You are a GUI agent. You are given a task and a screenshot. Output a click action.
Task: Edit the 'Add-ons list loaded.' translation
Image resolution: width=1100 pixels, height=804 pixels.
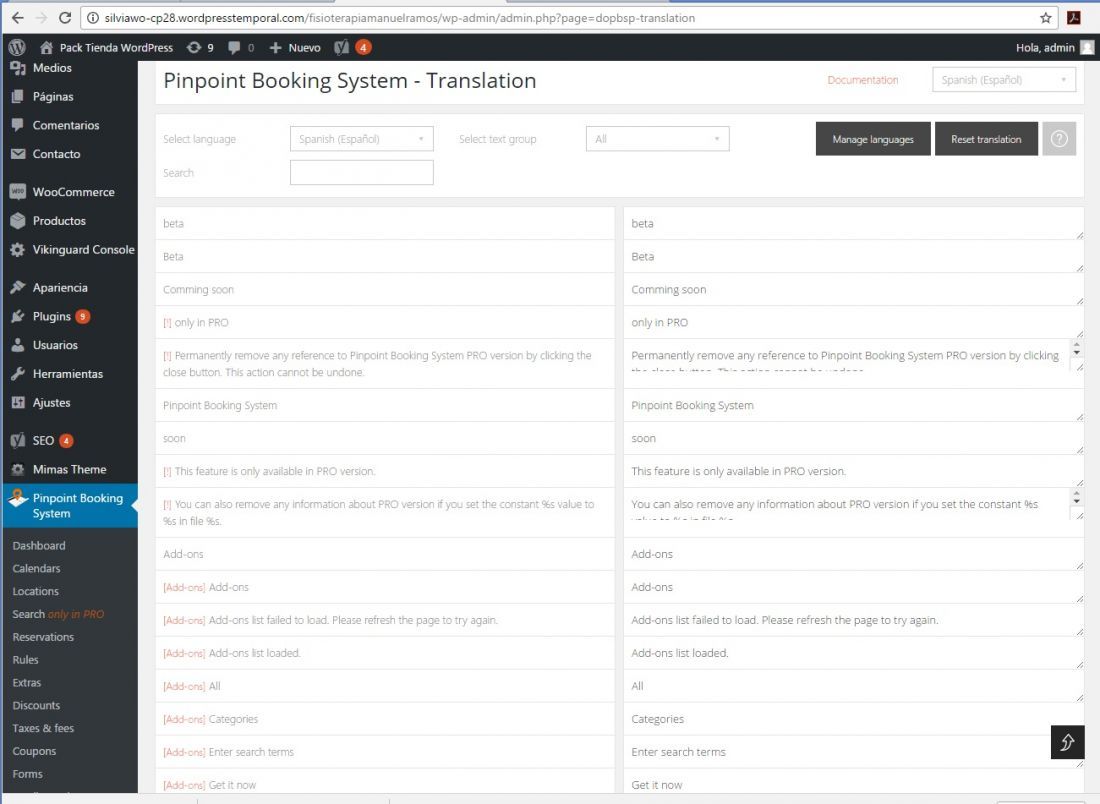pos(853,653)
